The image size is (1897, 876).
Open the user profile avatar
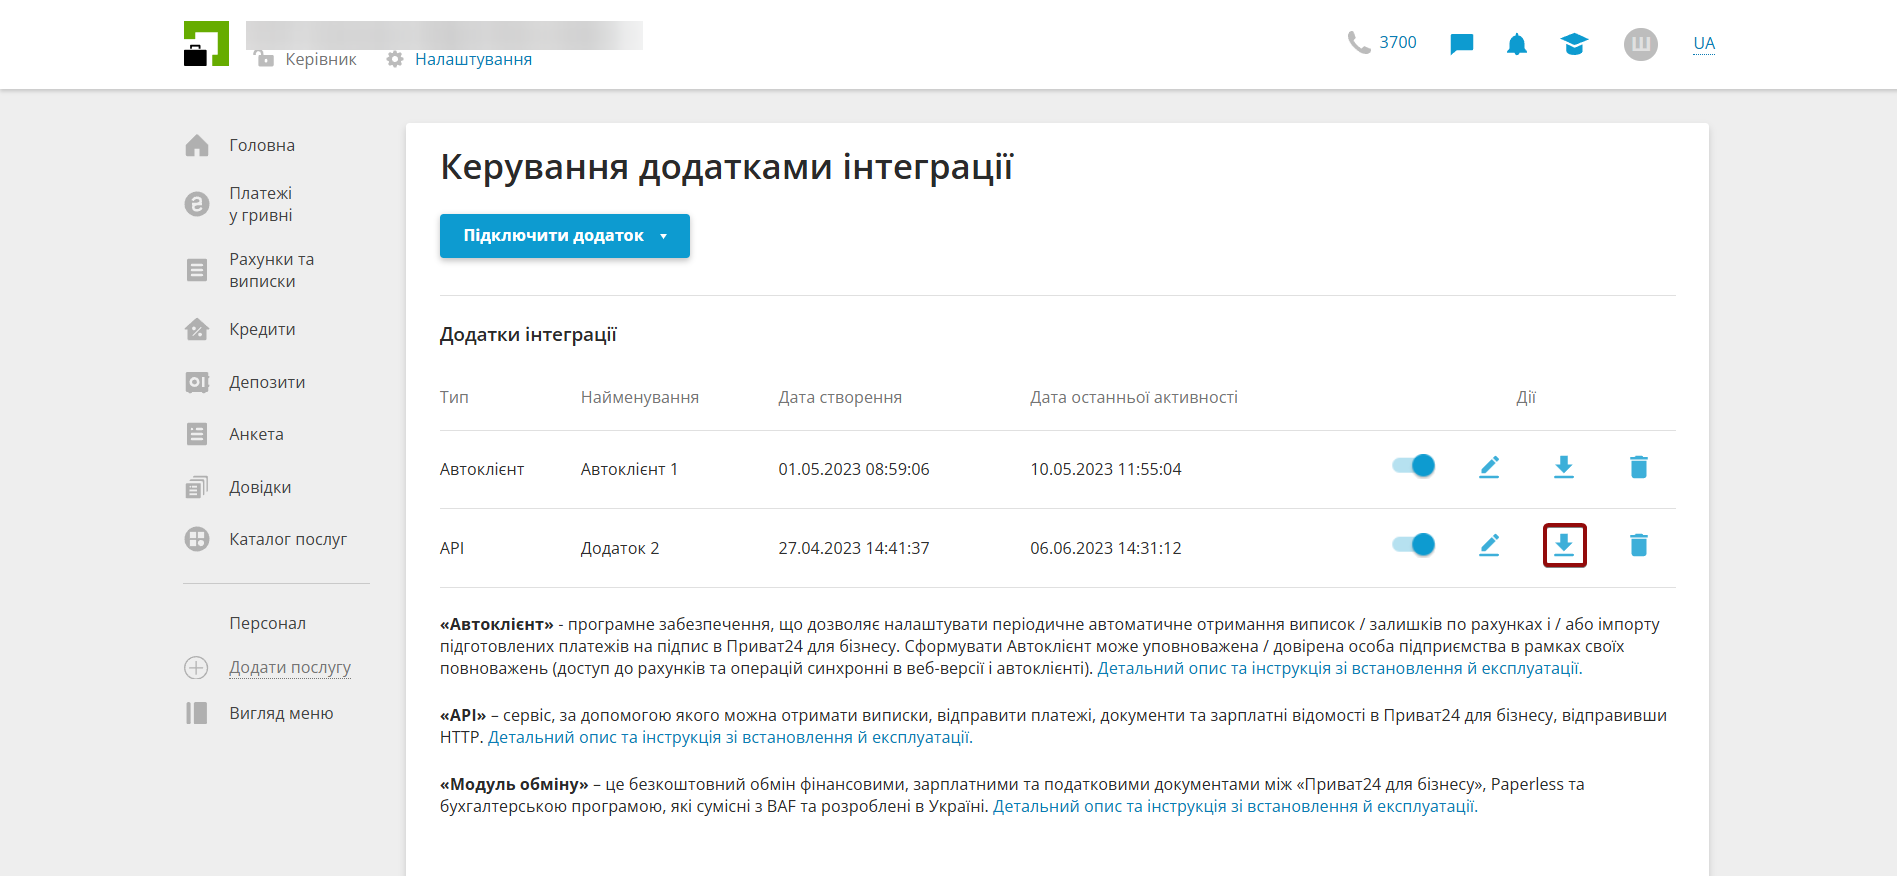point(1641,44)
